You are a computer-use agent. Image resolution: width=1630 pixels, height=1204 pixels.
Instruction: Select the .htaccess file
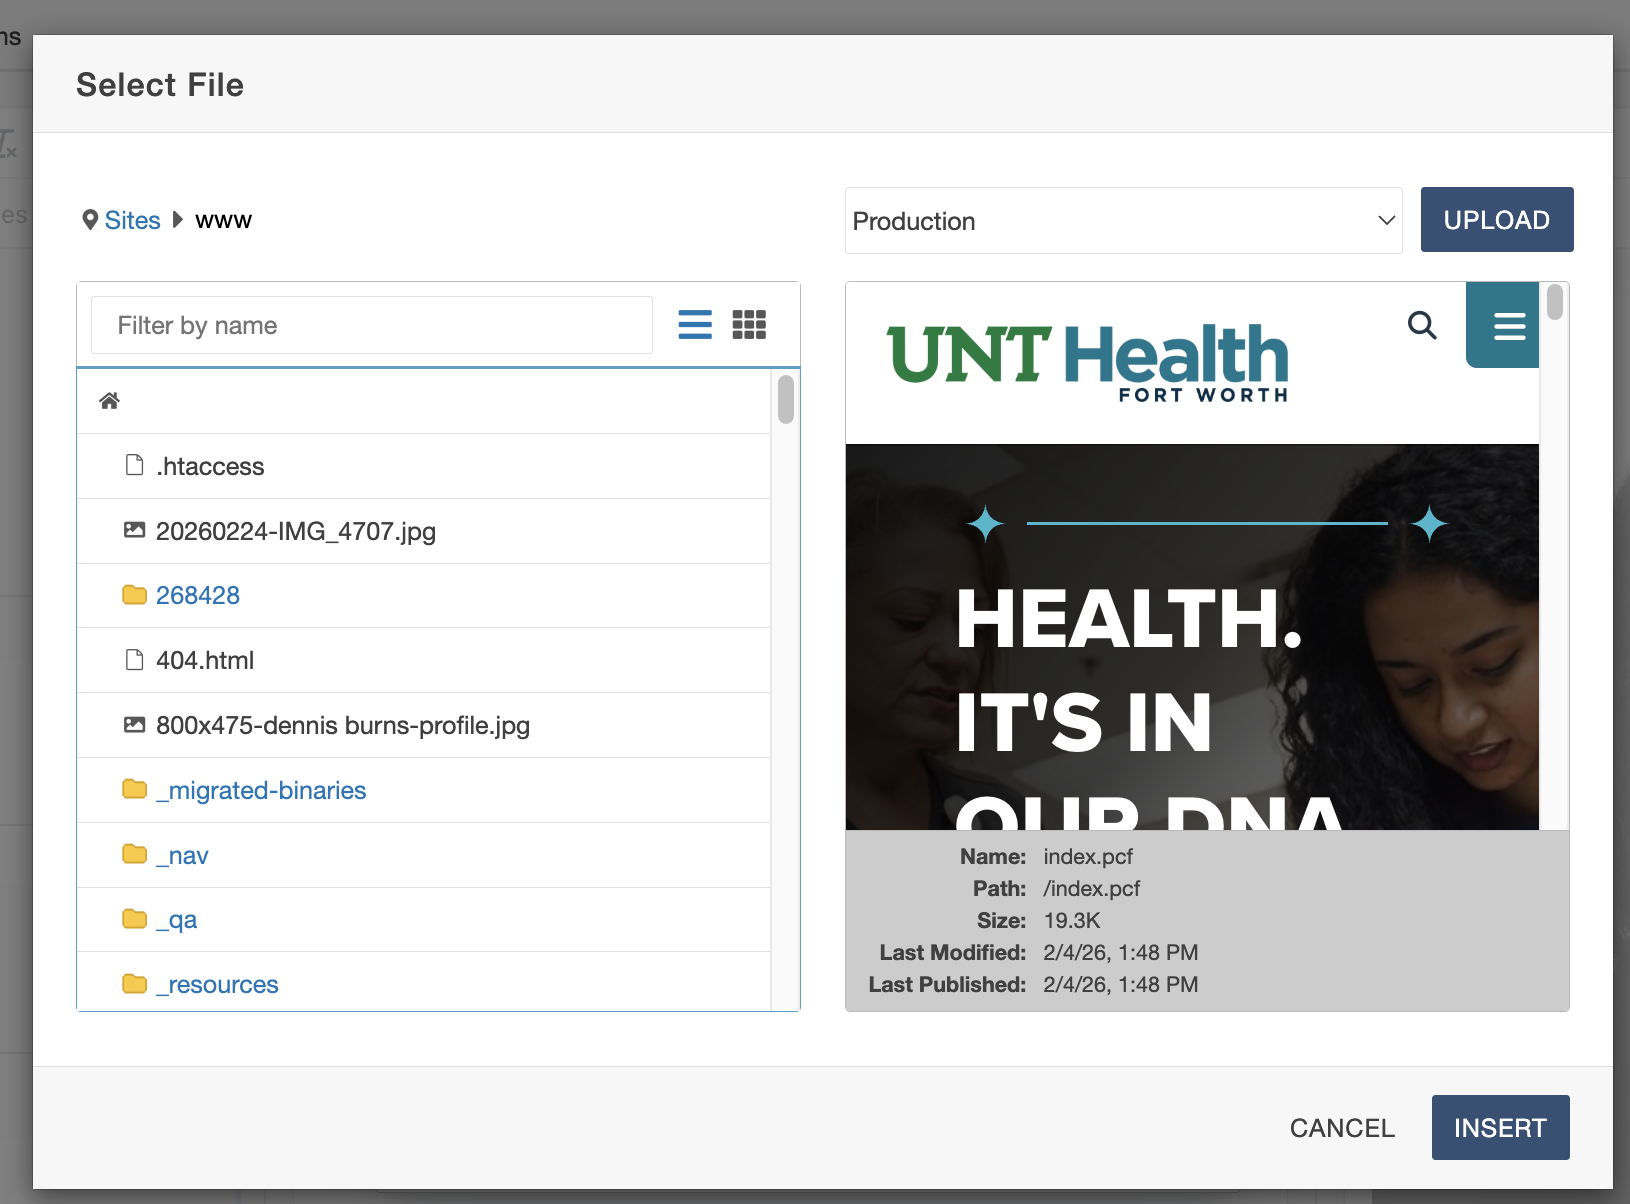(210, 467)
